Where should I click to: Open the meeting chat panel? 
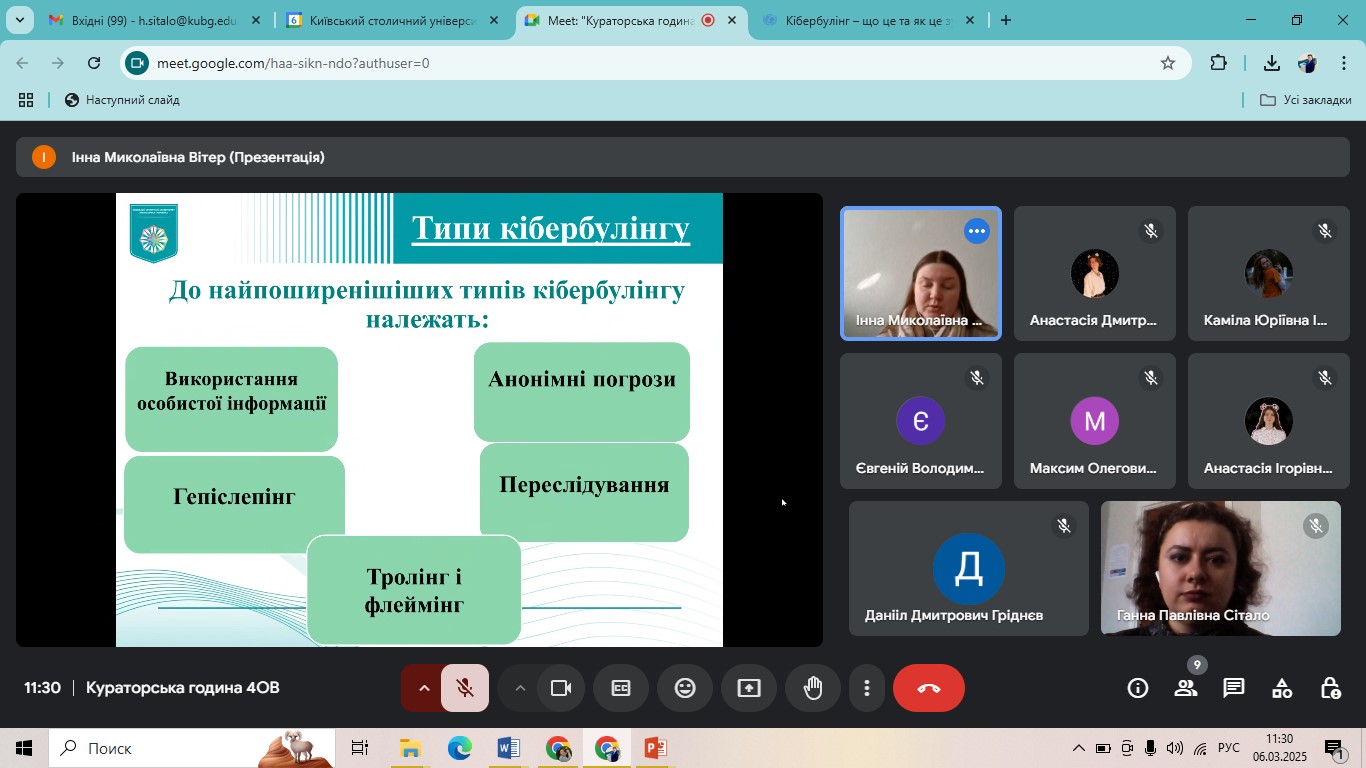pyautogui.click(x=1234, y=688)
